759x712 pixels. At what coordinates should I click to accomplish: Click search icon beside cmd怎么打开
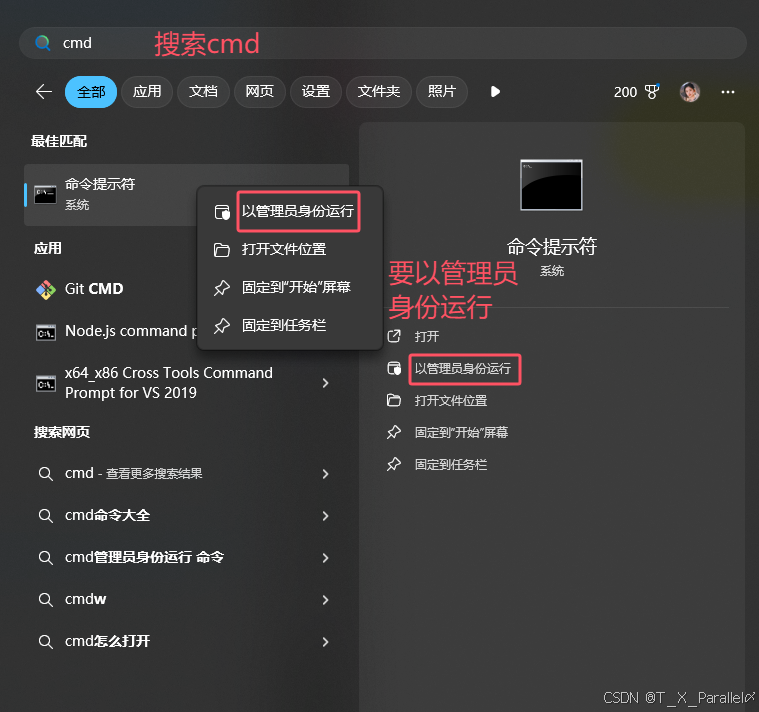click(46, 642)
